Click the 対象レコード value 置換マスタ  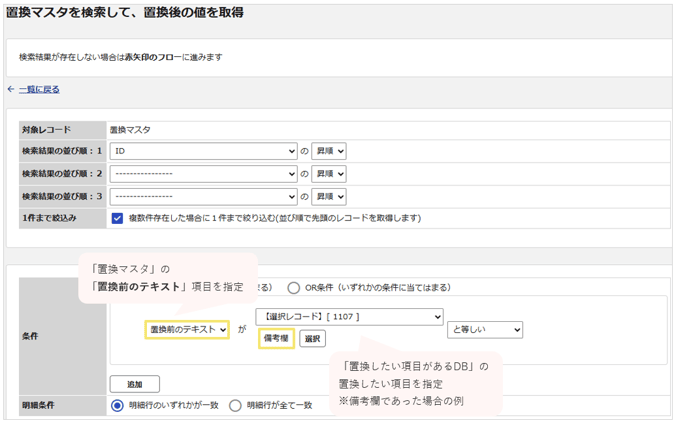[x=130, y=130]
